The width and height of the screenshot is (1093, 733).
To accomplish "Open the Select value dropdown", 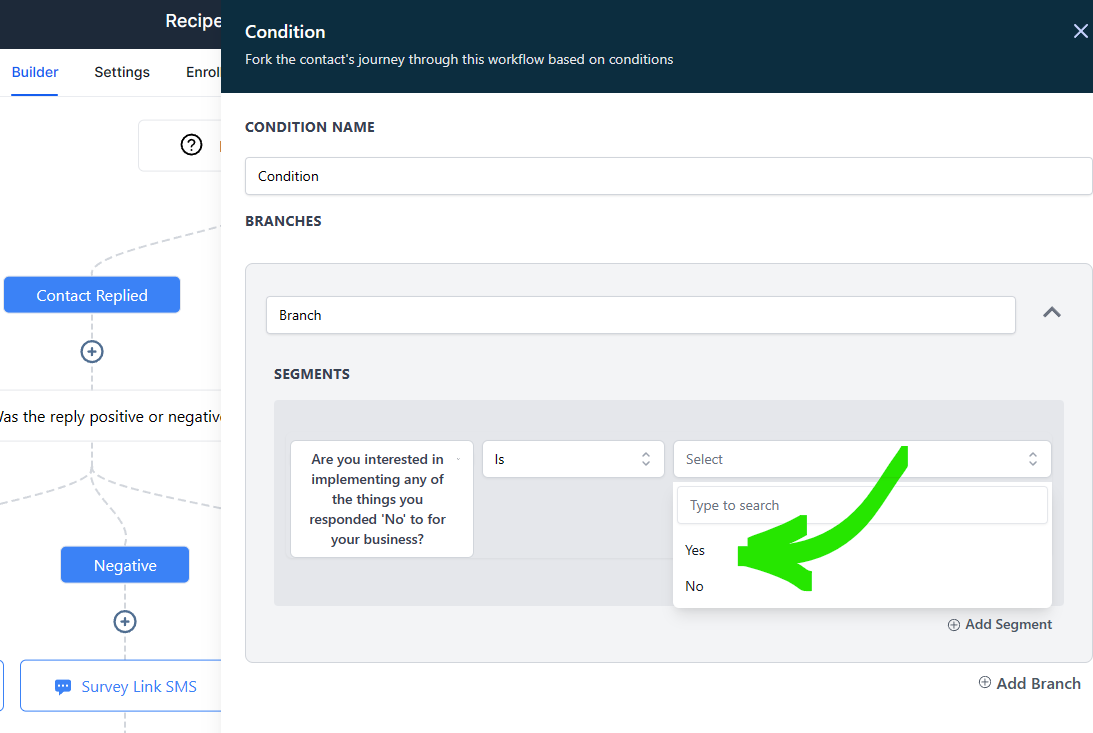I will (861, 459).
